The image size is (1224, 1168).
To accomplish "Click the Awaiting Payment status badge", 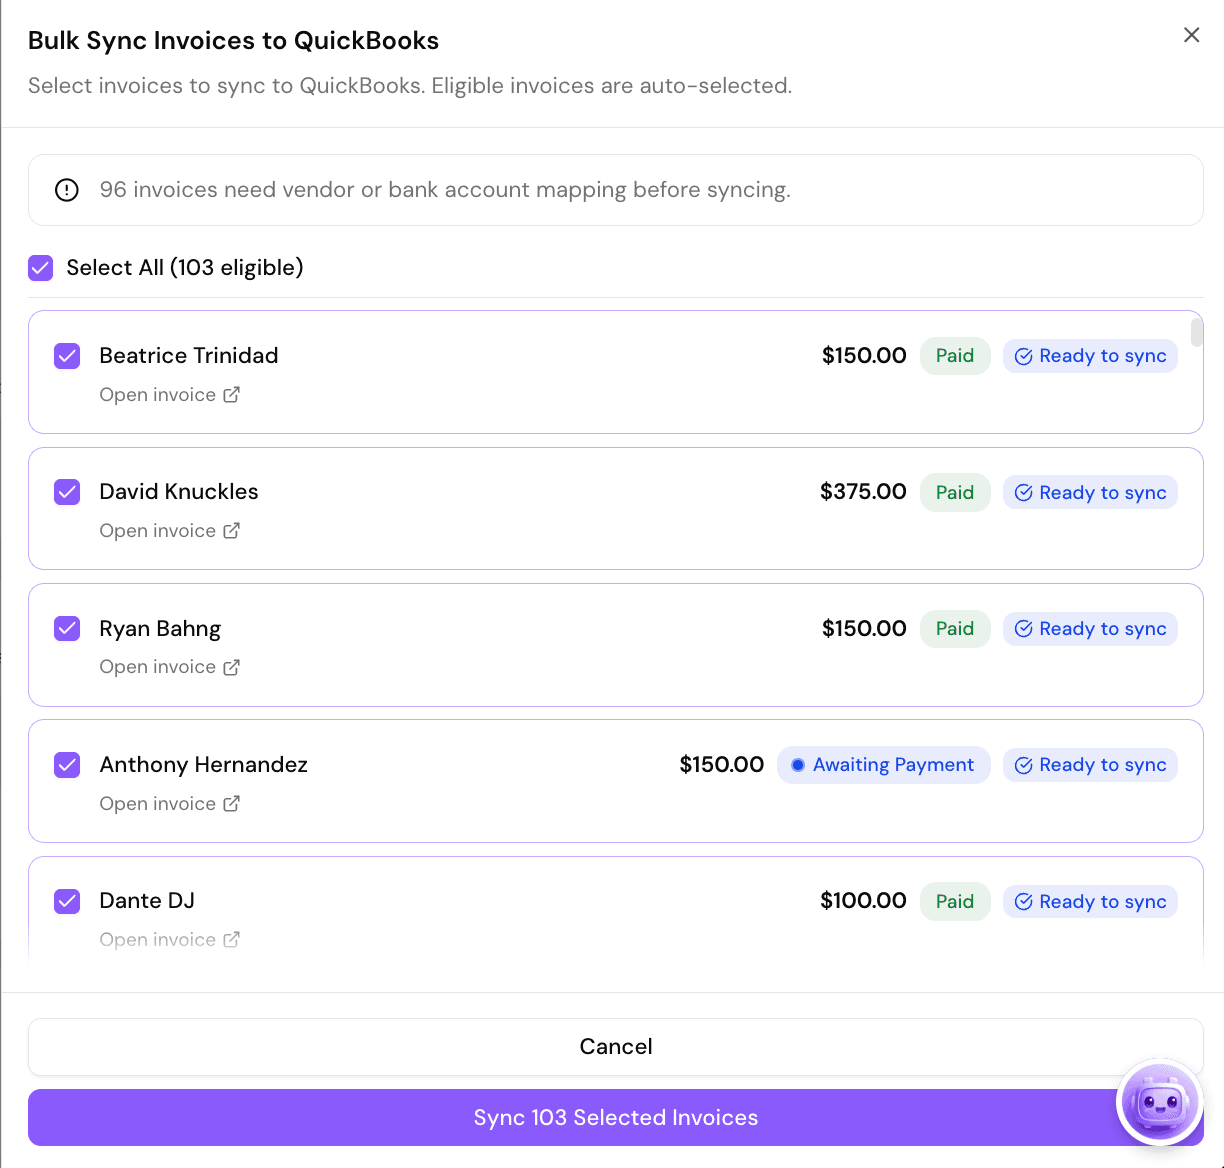I will click(883, 764).
